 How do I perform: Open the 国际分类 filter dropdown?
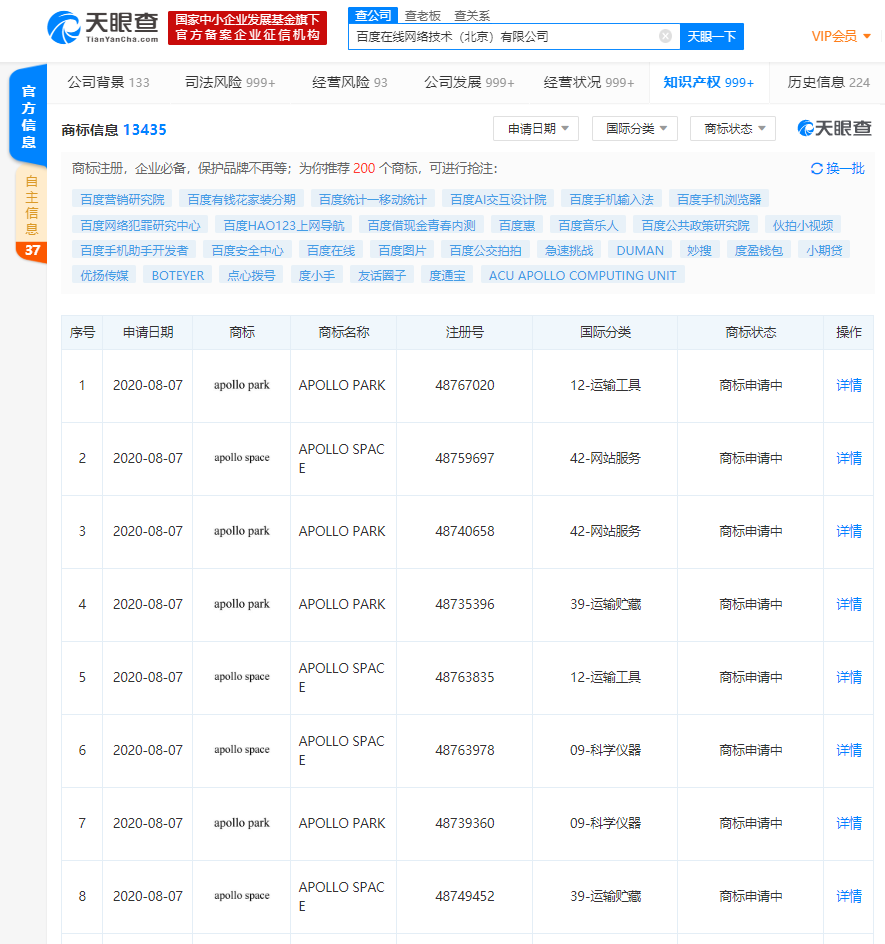(x=635, y=129)
